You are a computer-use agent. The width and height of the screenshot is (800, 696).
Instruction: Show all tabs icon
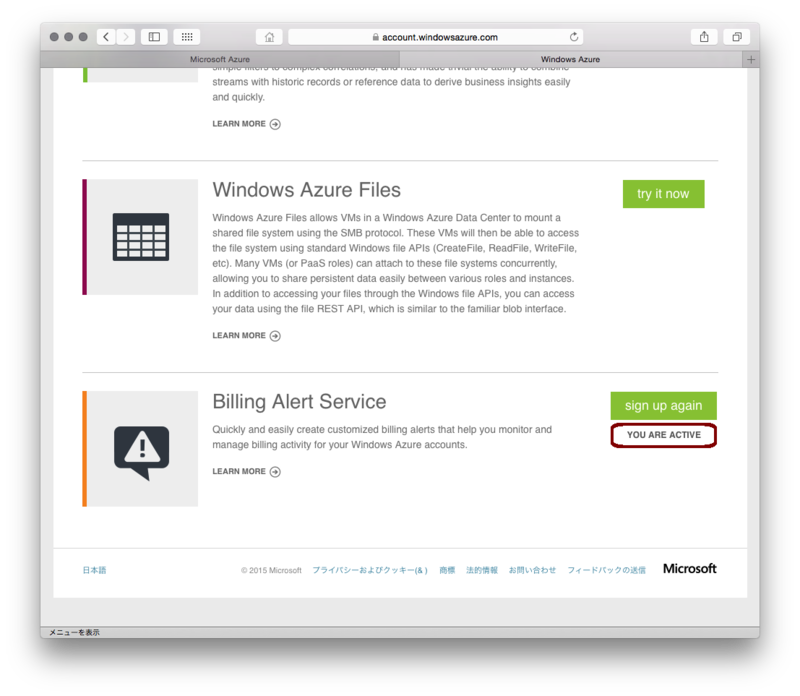click(737, 37)
